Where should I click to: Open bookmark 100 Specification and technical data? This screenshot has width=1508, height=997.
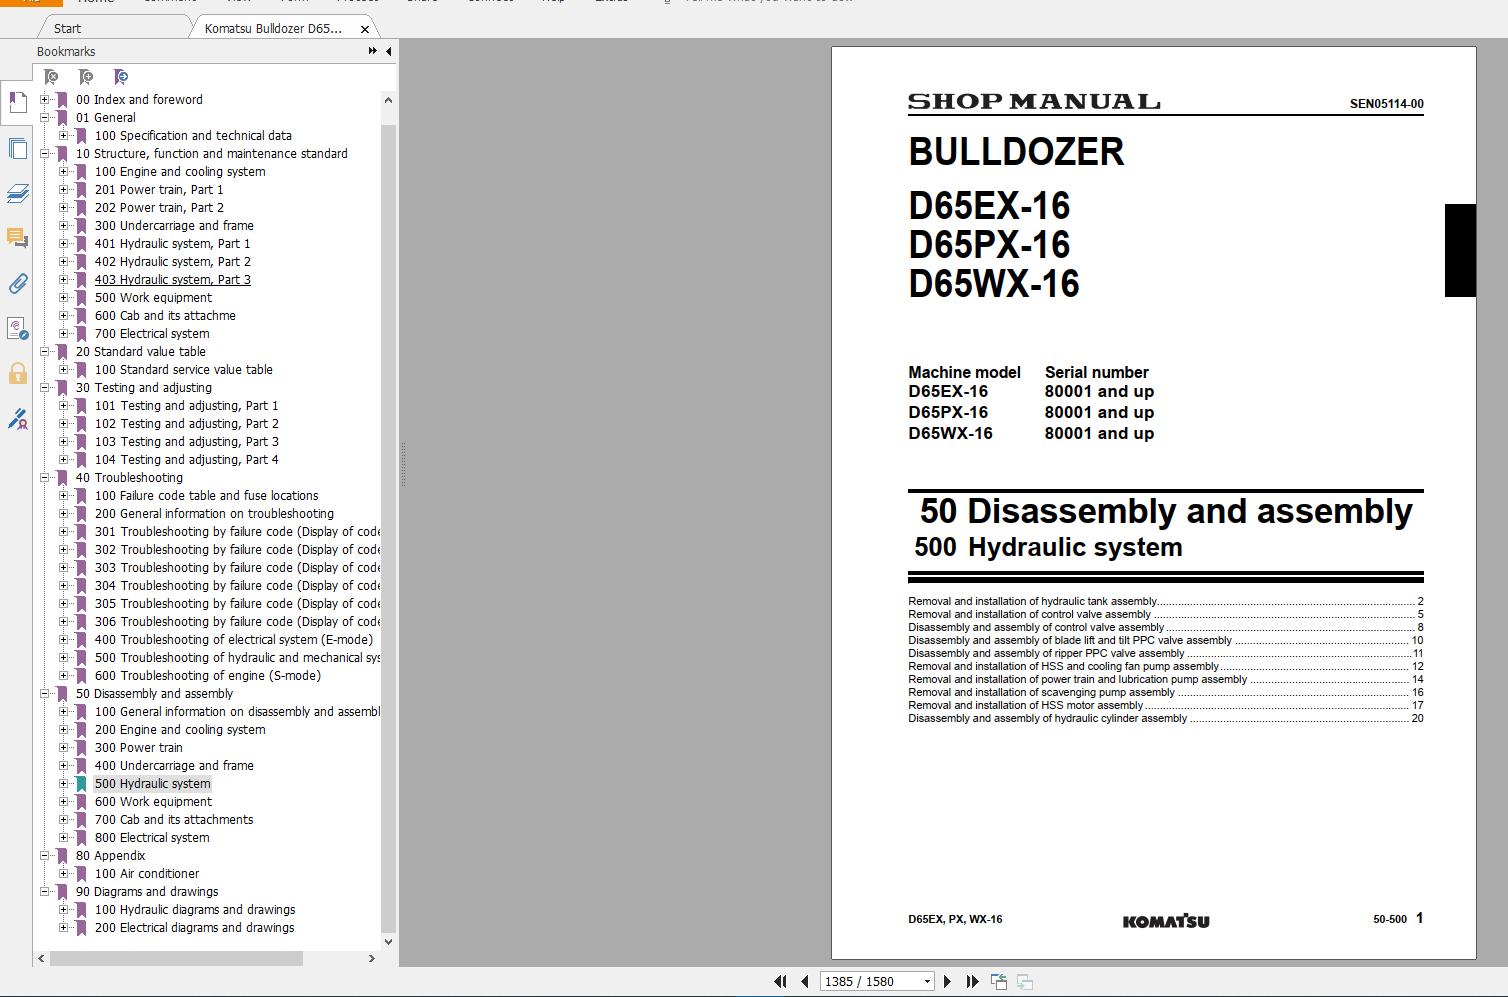pos(193,136)
